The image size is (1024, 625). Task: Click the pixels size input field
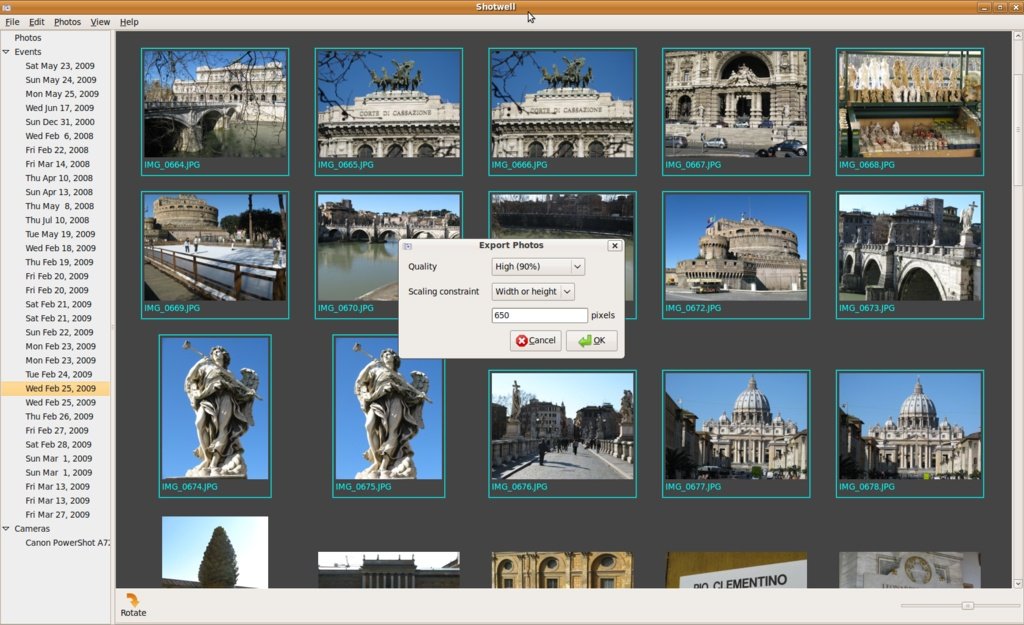click(539, 316)
